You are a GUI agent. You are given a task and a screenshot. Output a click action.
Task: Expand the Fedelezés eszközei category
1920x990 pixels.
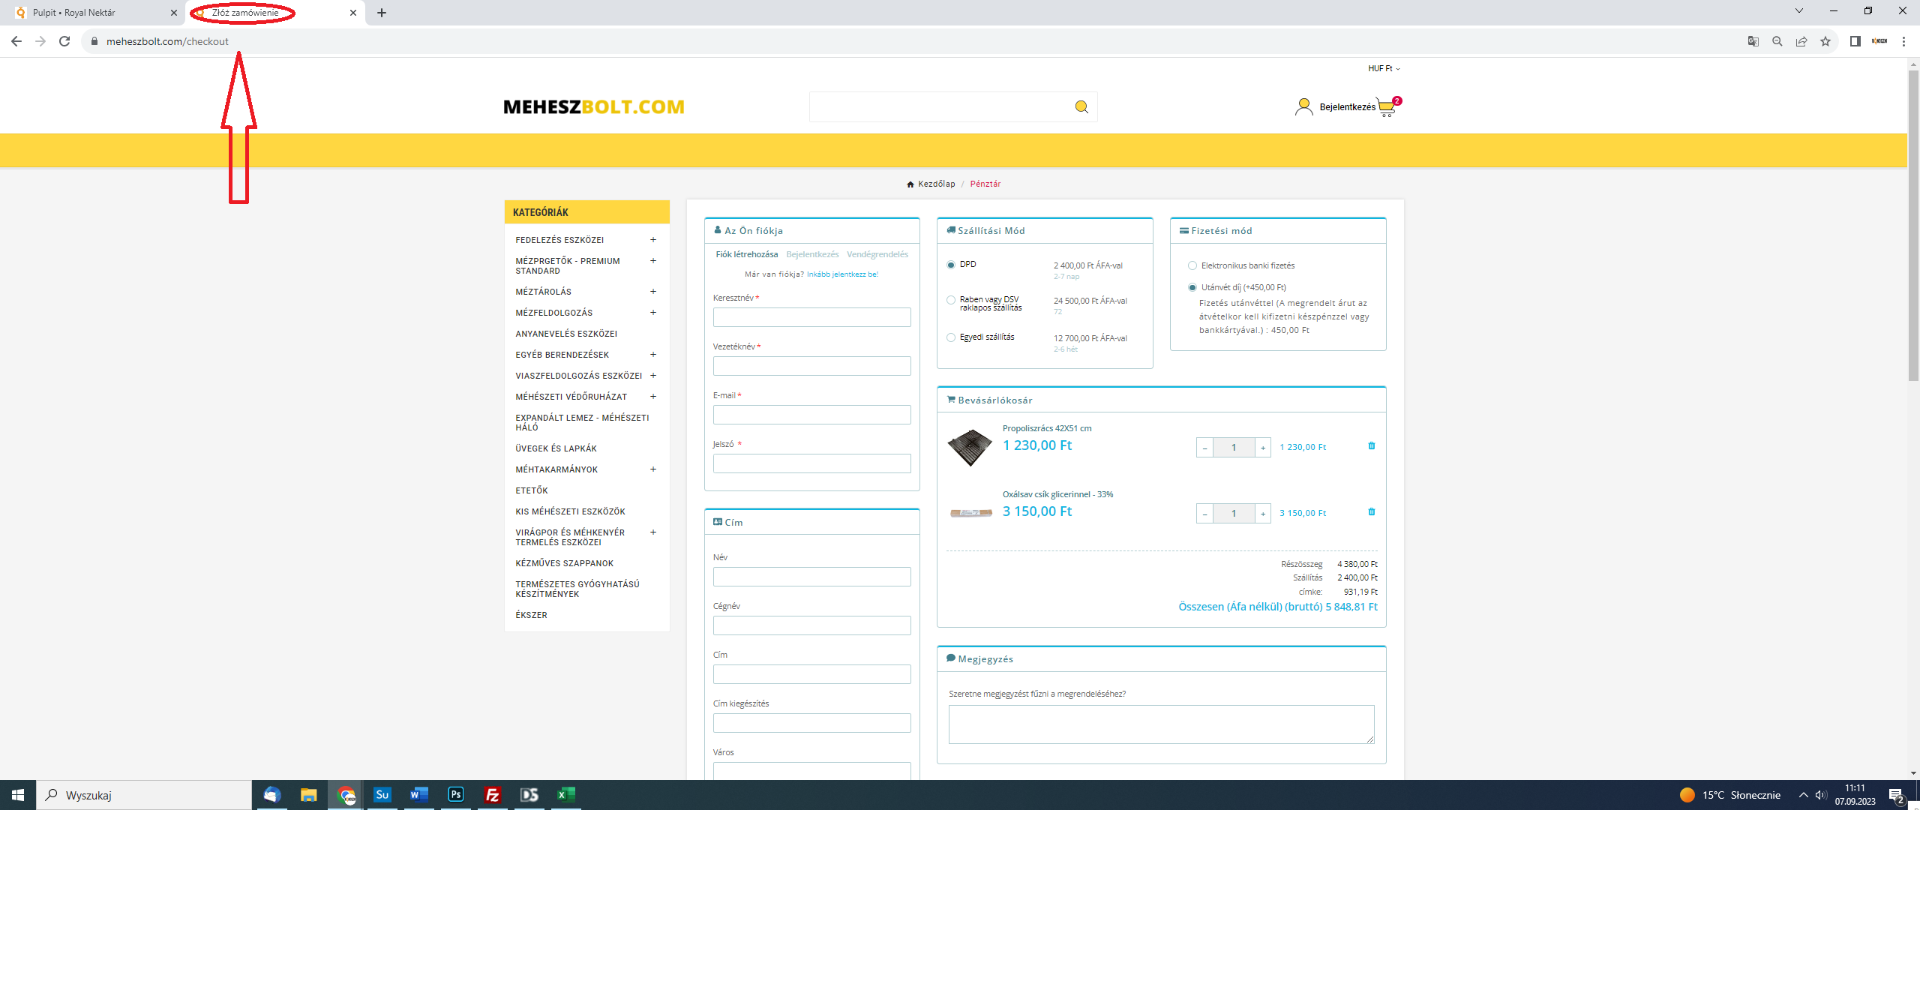(653, 240)
